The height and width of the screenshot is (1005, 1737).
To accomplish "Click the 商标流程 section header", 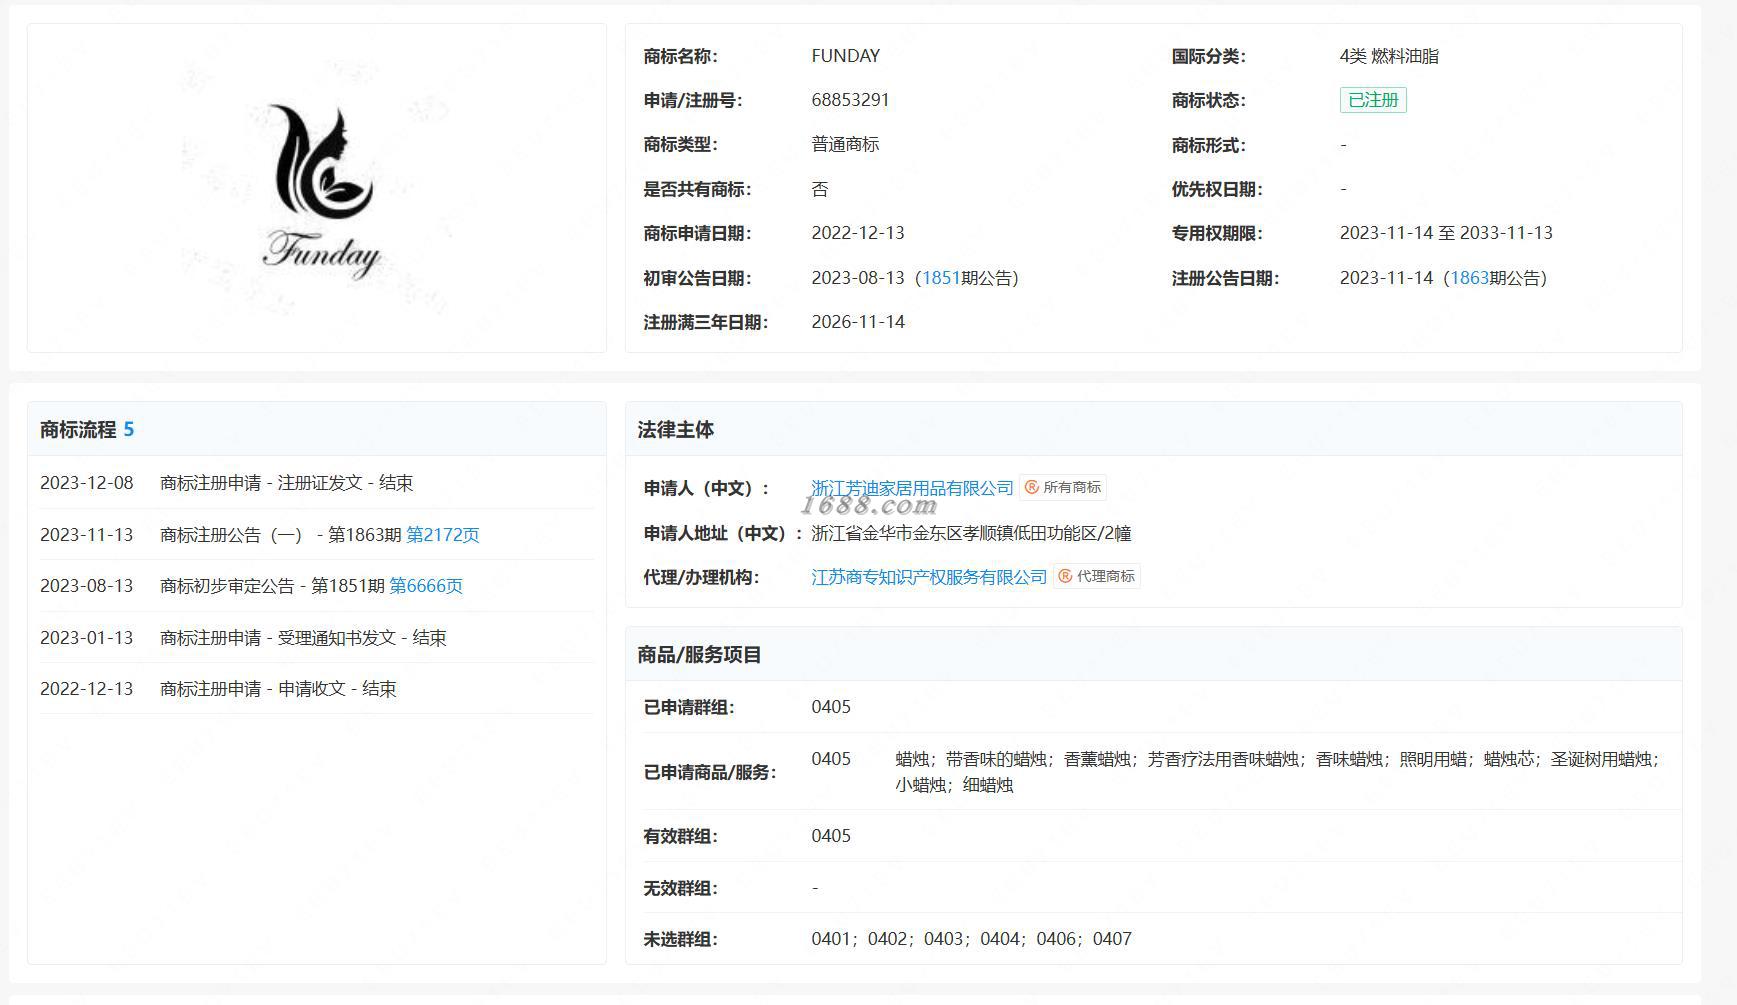I will tap(317, 430).
